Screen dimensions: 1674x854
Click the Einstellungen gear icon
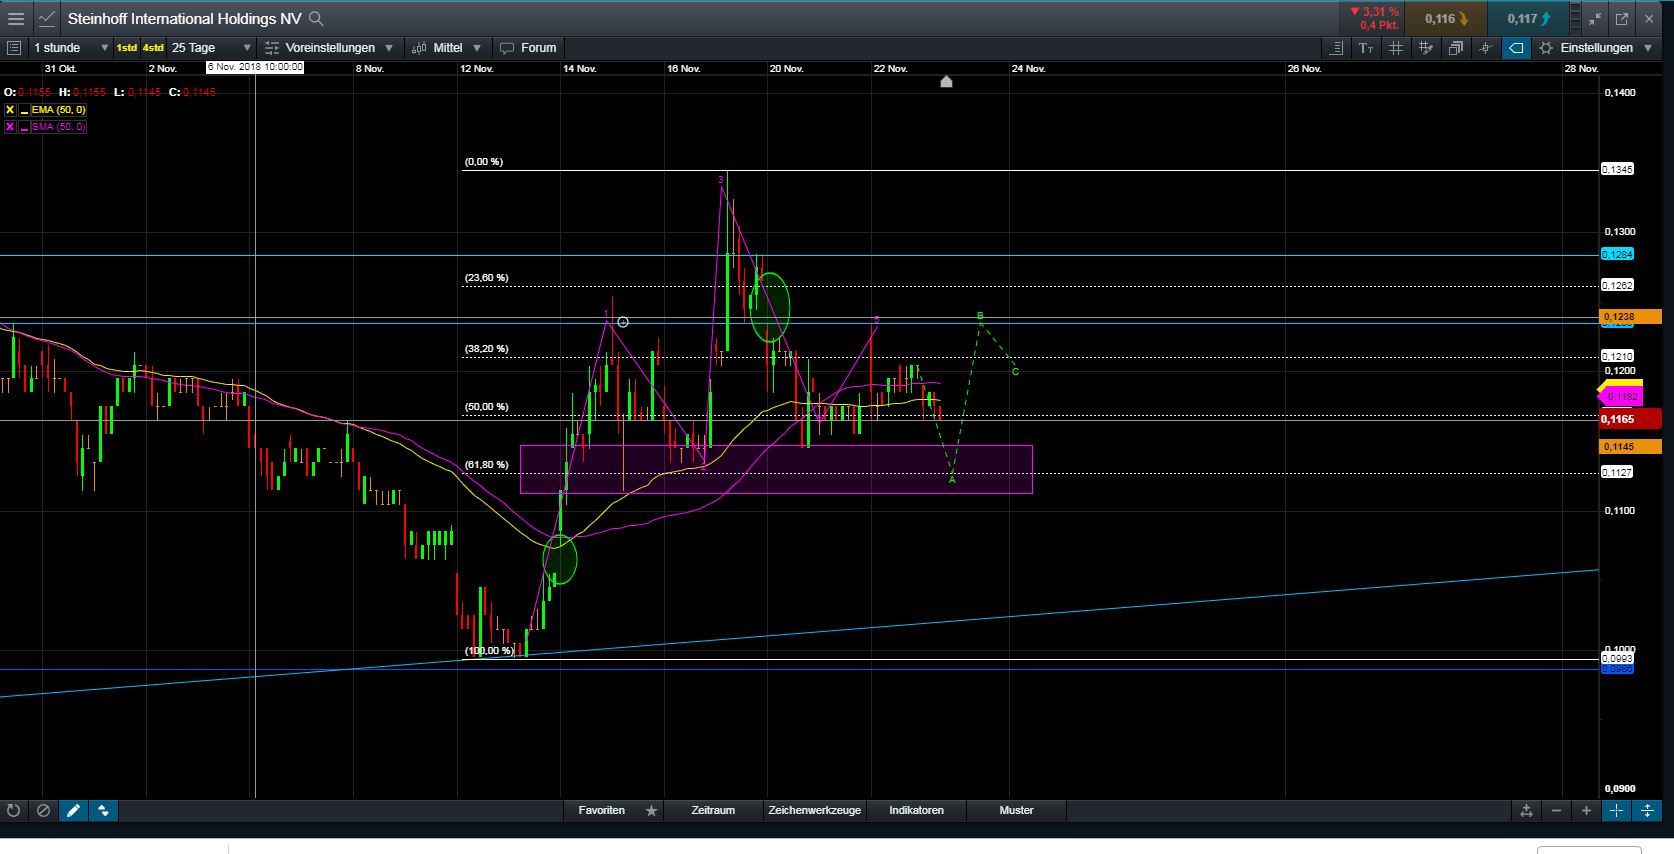pyautogui.click(x=1546, y=48)
